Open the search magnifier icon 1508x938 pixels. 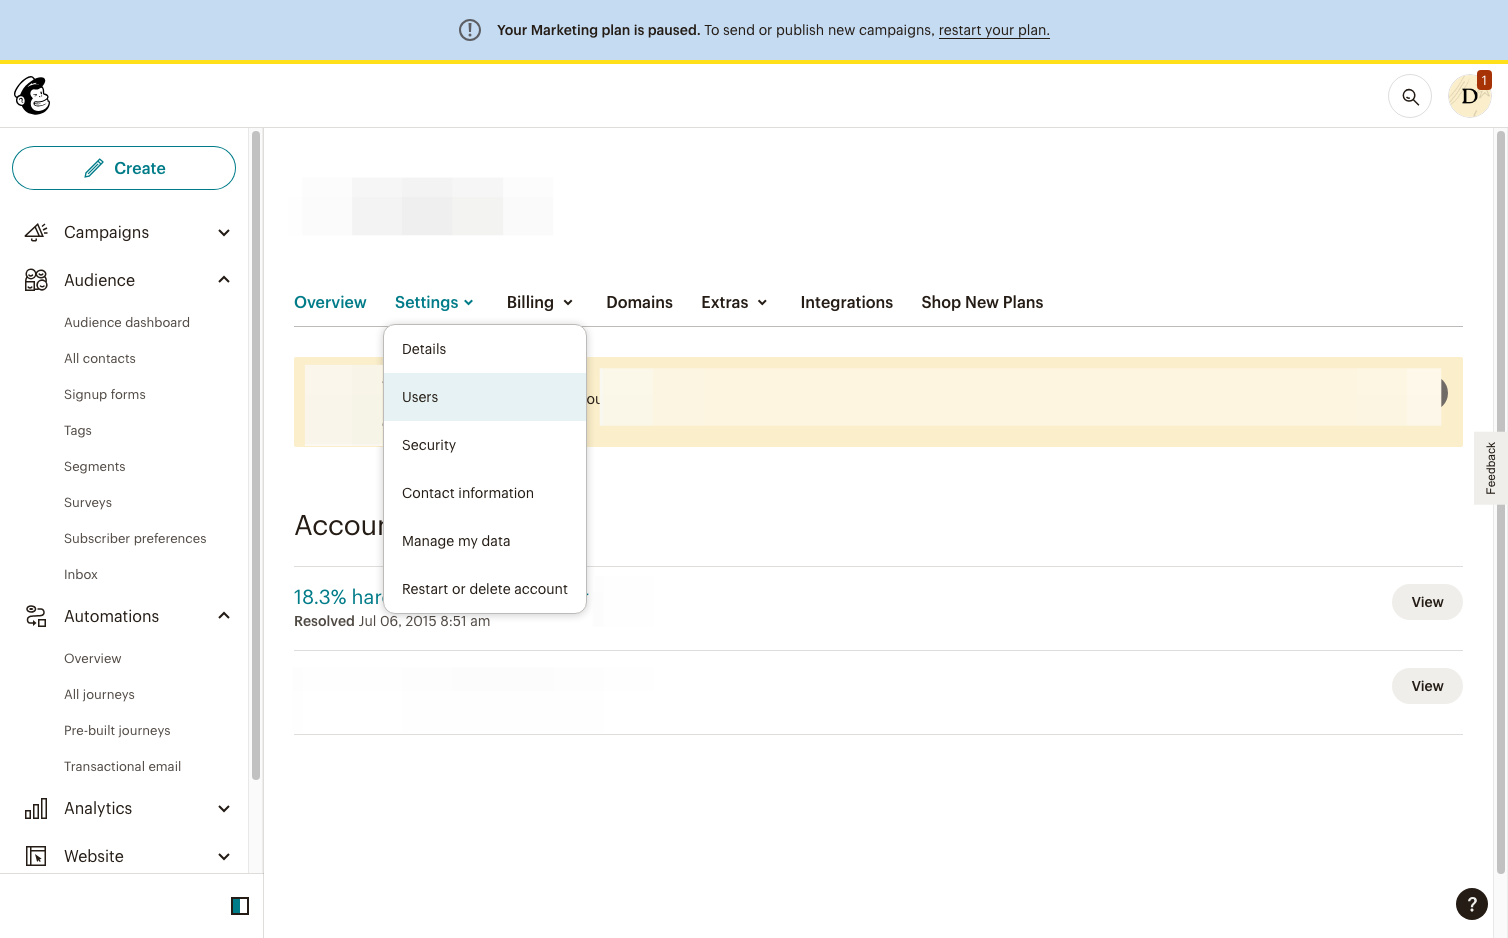1410,97
